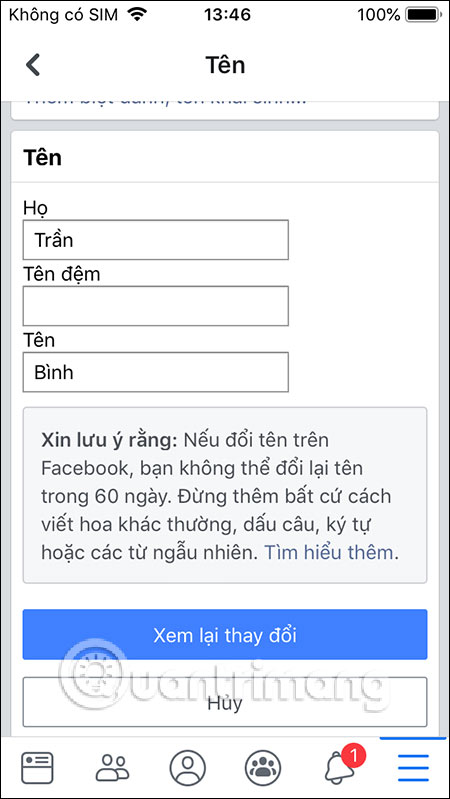Tap the partially hidden nickname link

[166, 101]
